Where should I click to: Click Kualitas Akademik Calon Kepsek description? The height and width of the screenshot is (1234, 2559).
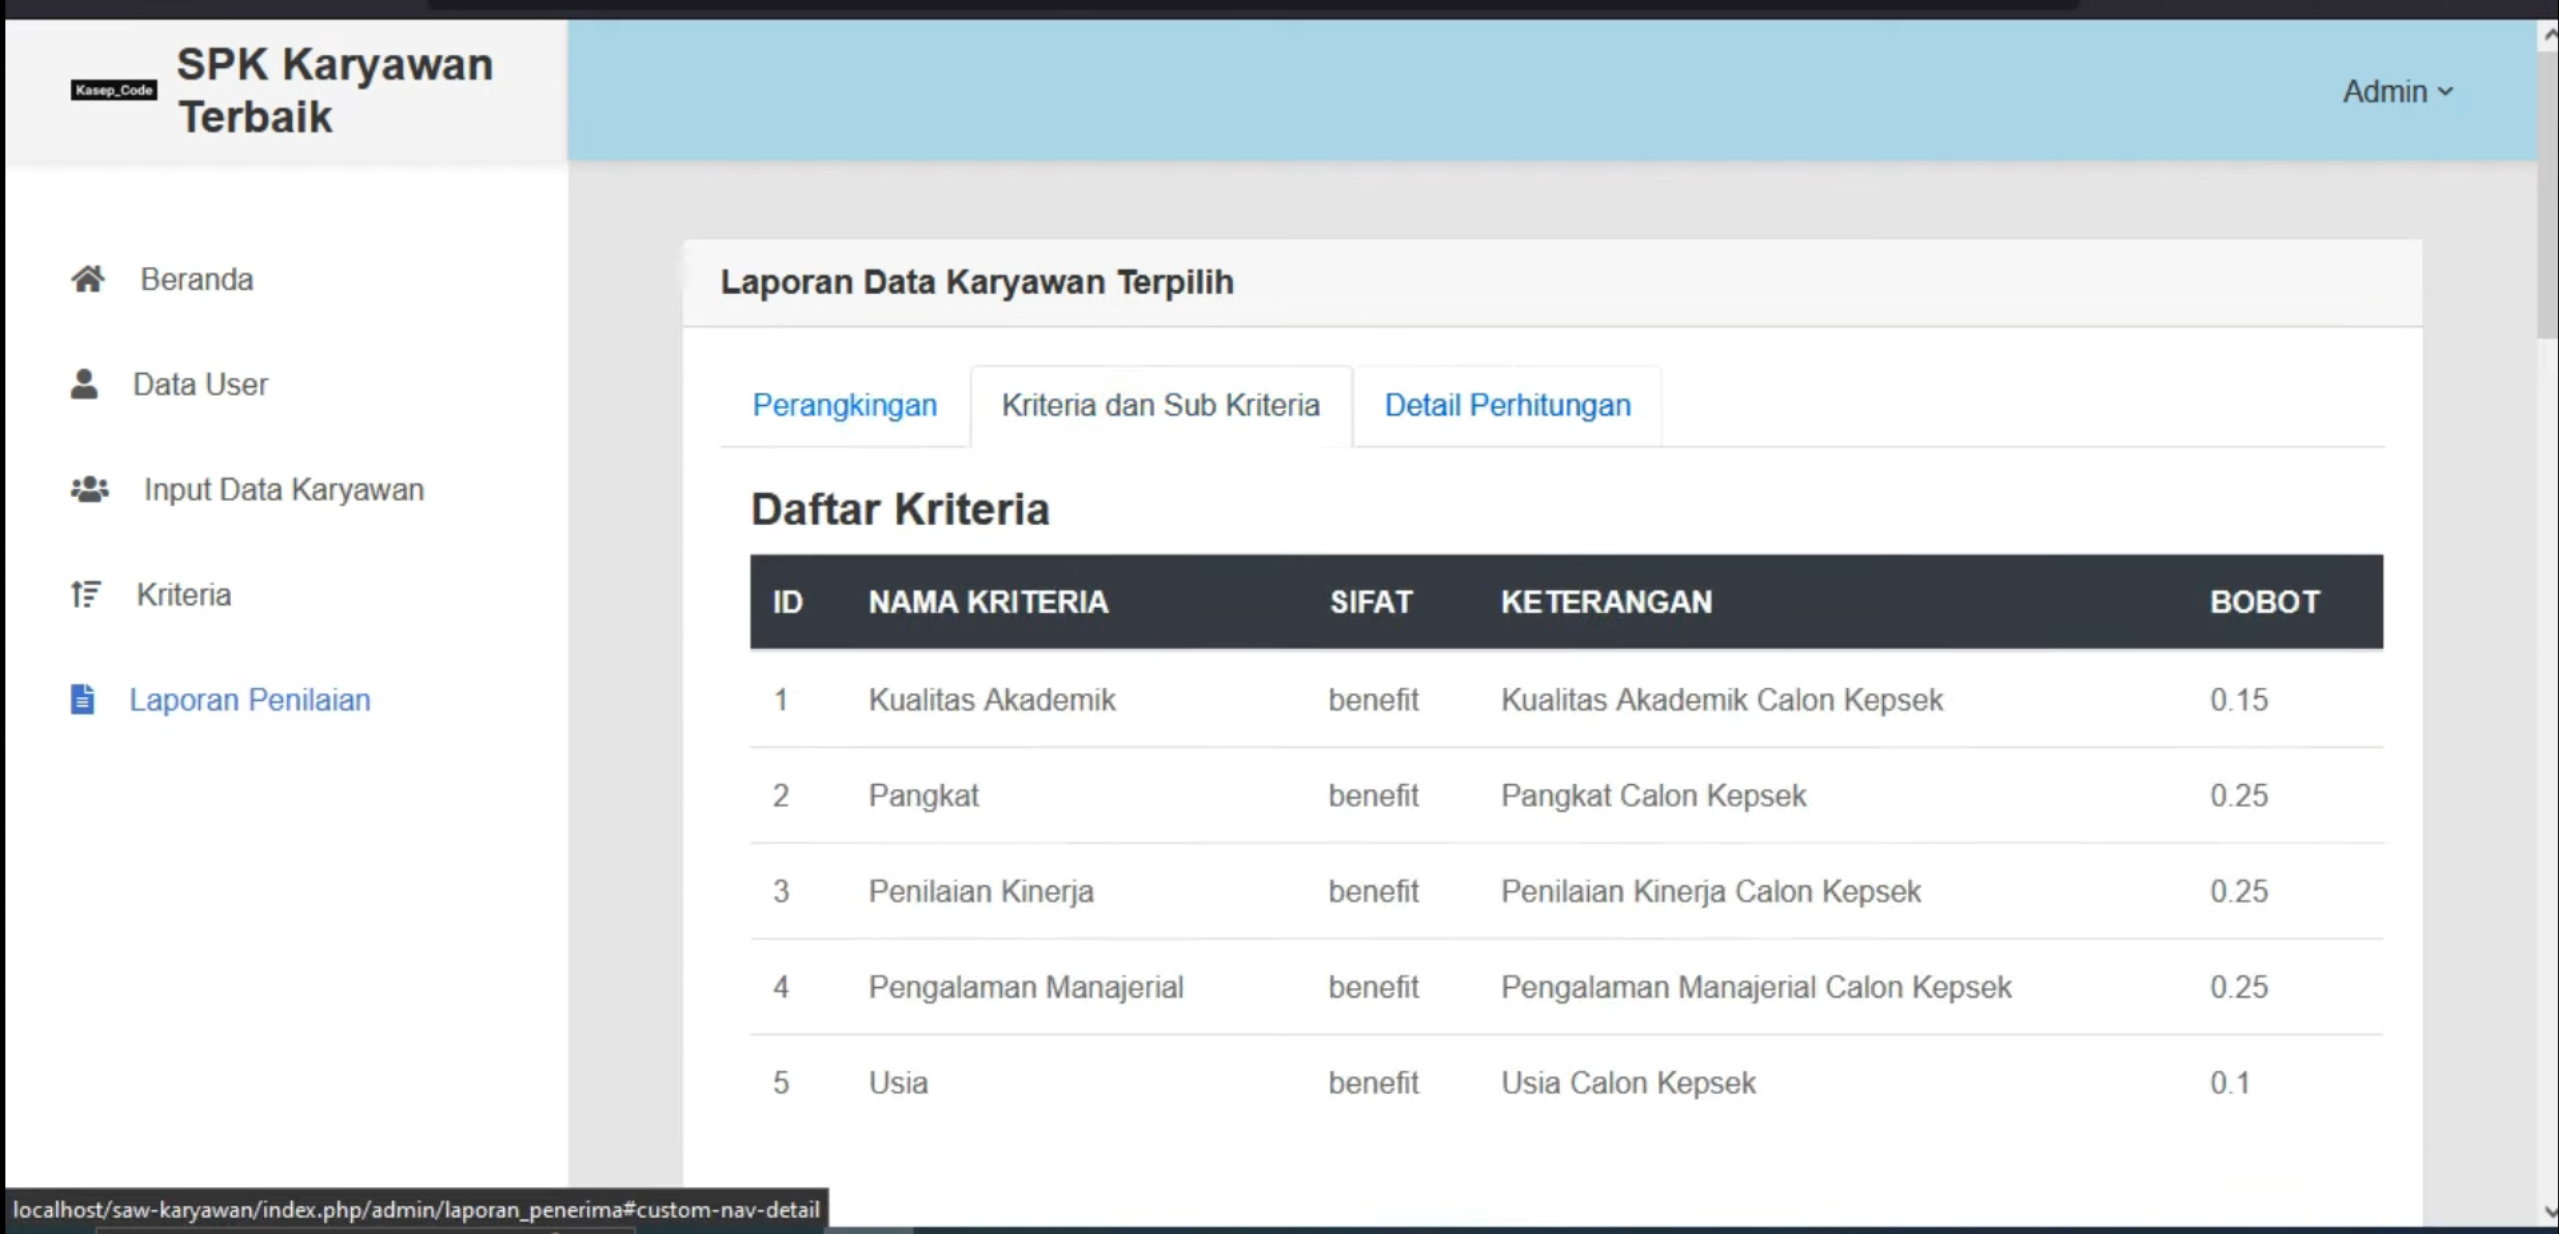coord(1722,699)
